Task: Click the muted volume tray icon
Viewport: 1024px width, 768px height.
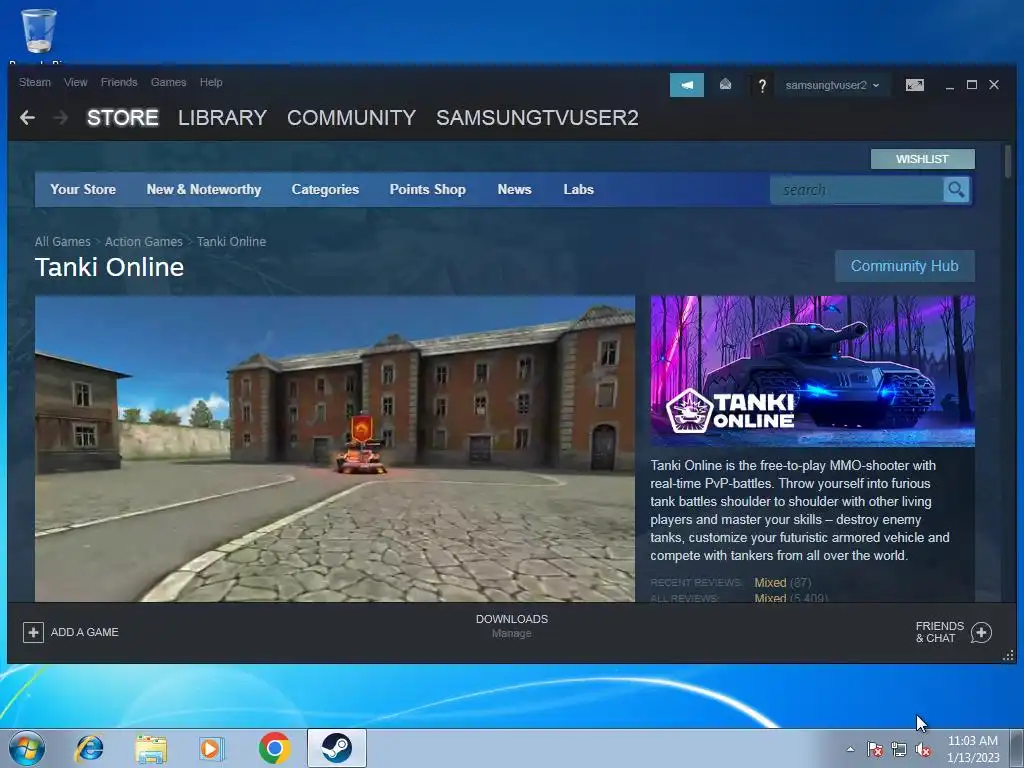Action: click(x=923, y=749)
